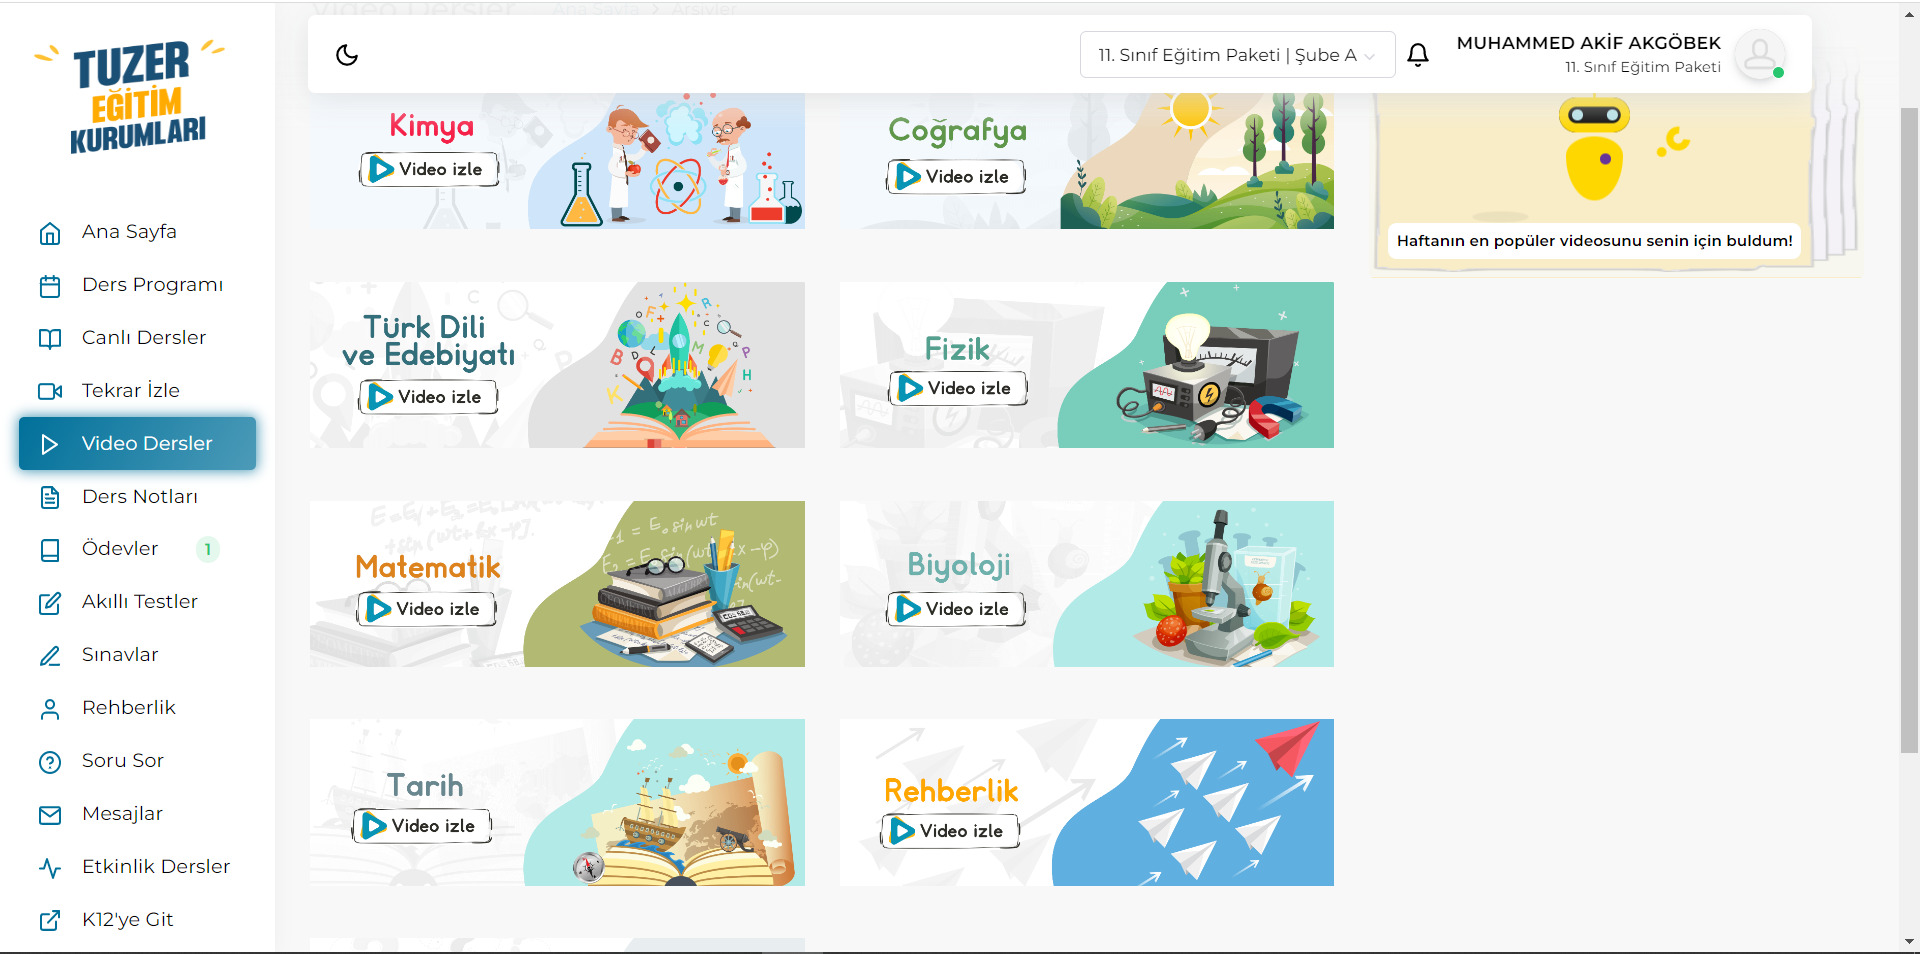The height and width of the screenshot is (954, 1920).
Task: Click the Tekrar İzle camera icon
Action: coord(50,392)
